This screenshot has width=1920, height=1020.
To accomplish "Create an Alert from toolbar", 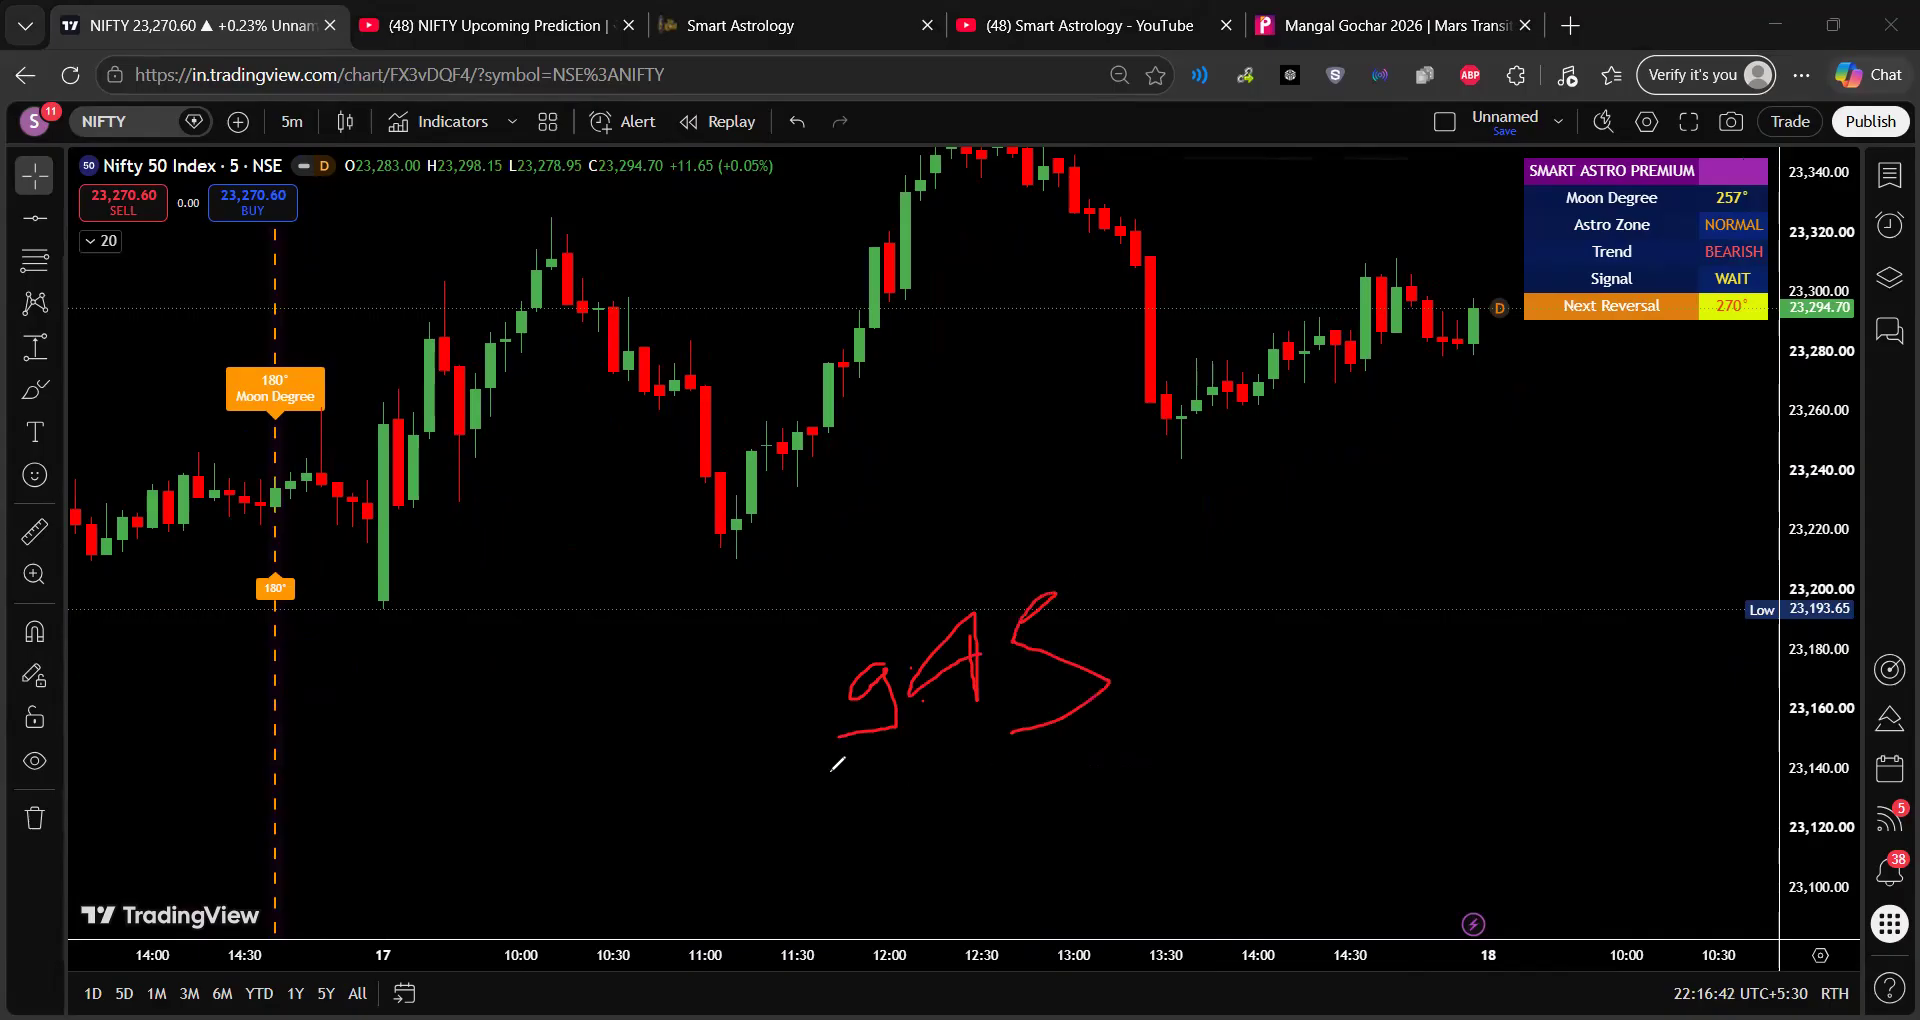I will 623,122.
